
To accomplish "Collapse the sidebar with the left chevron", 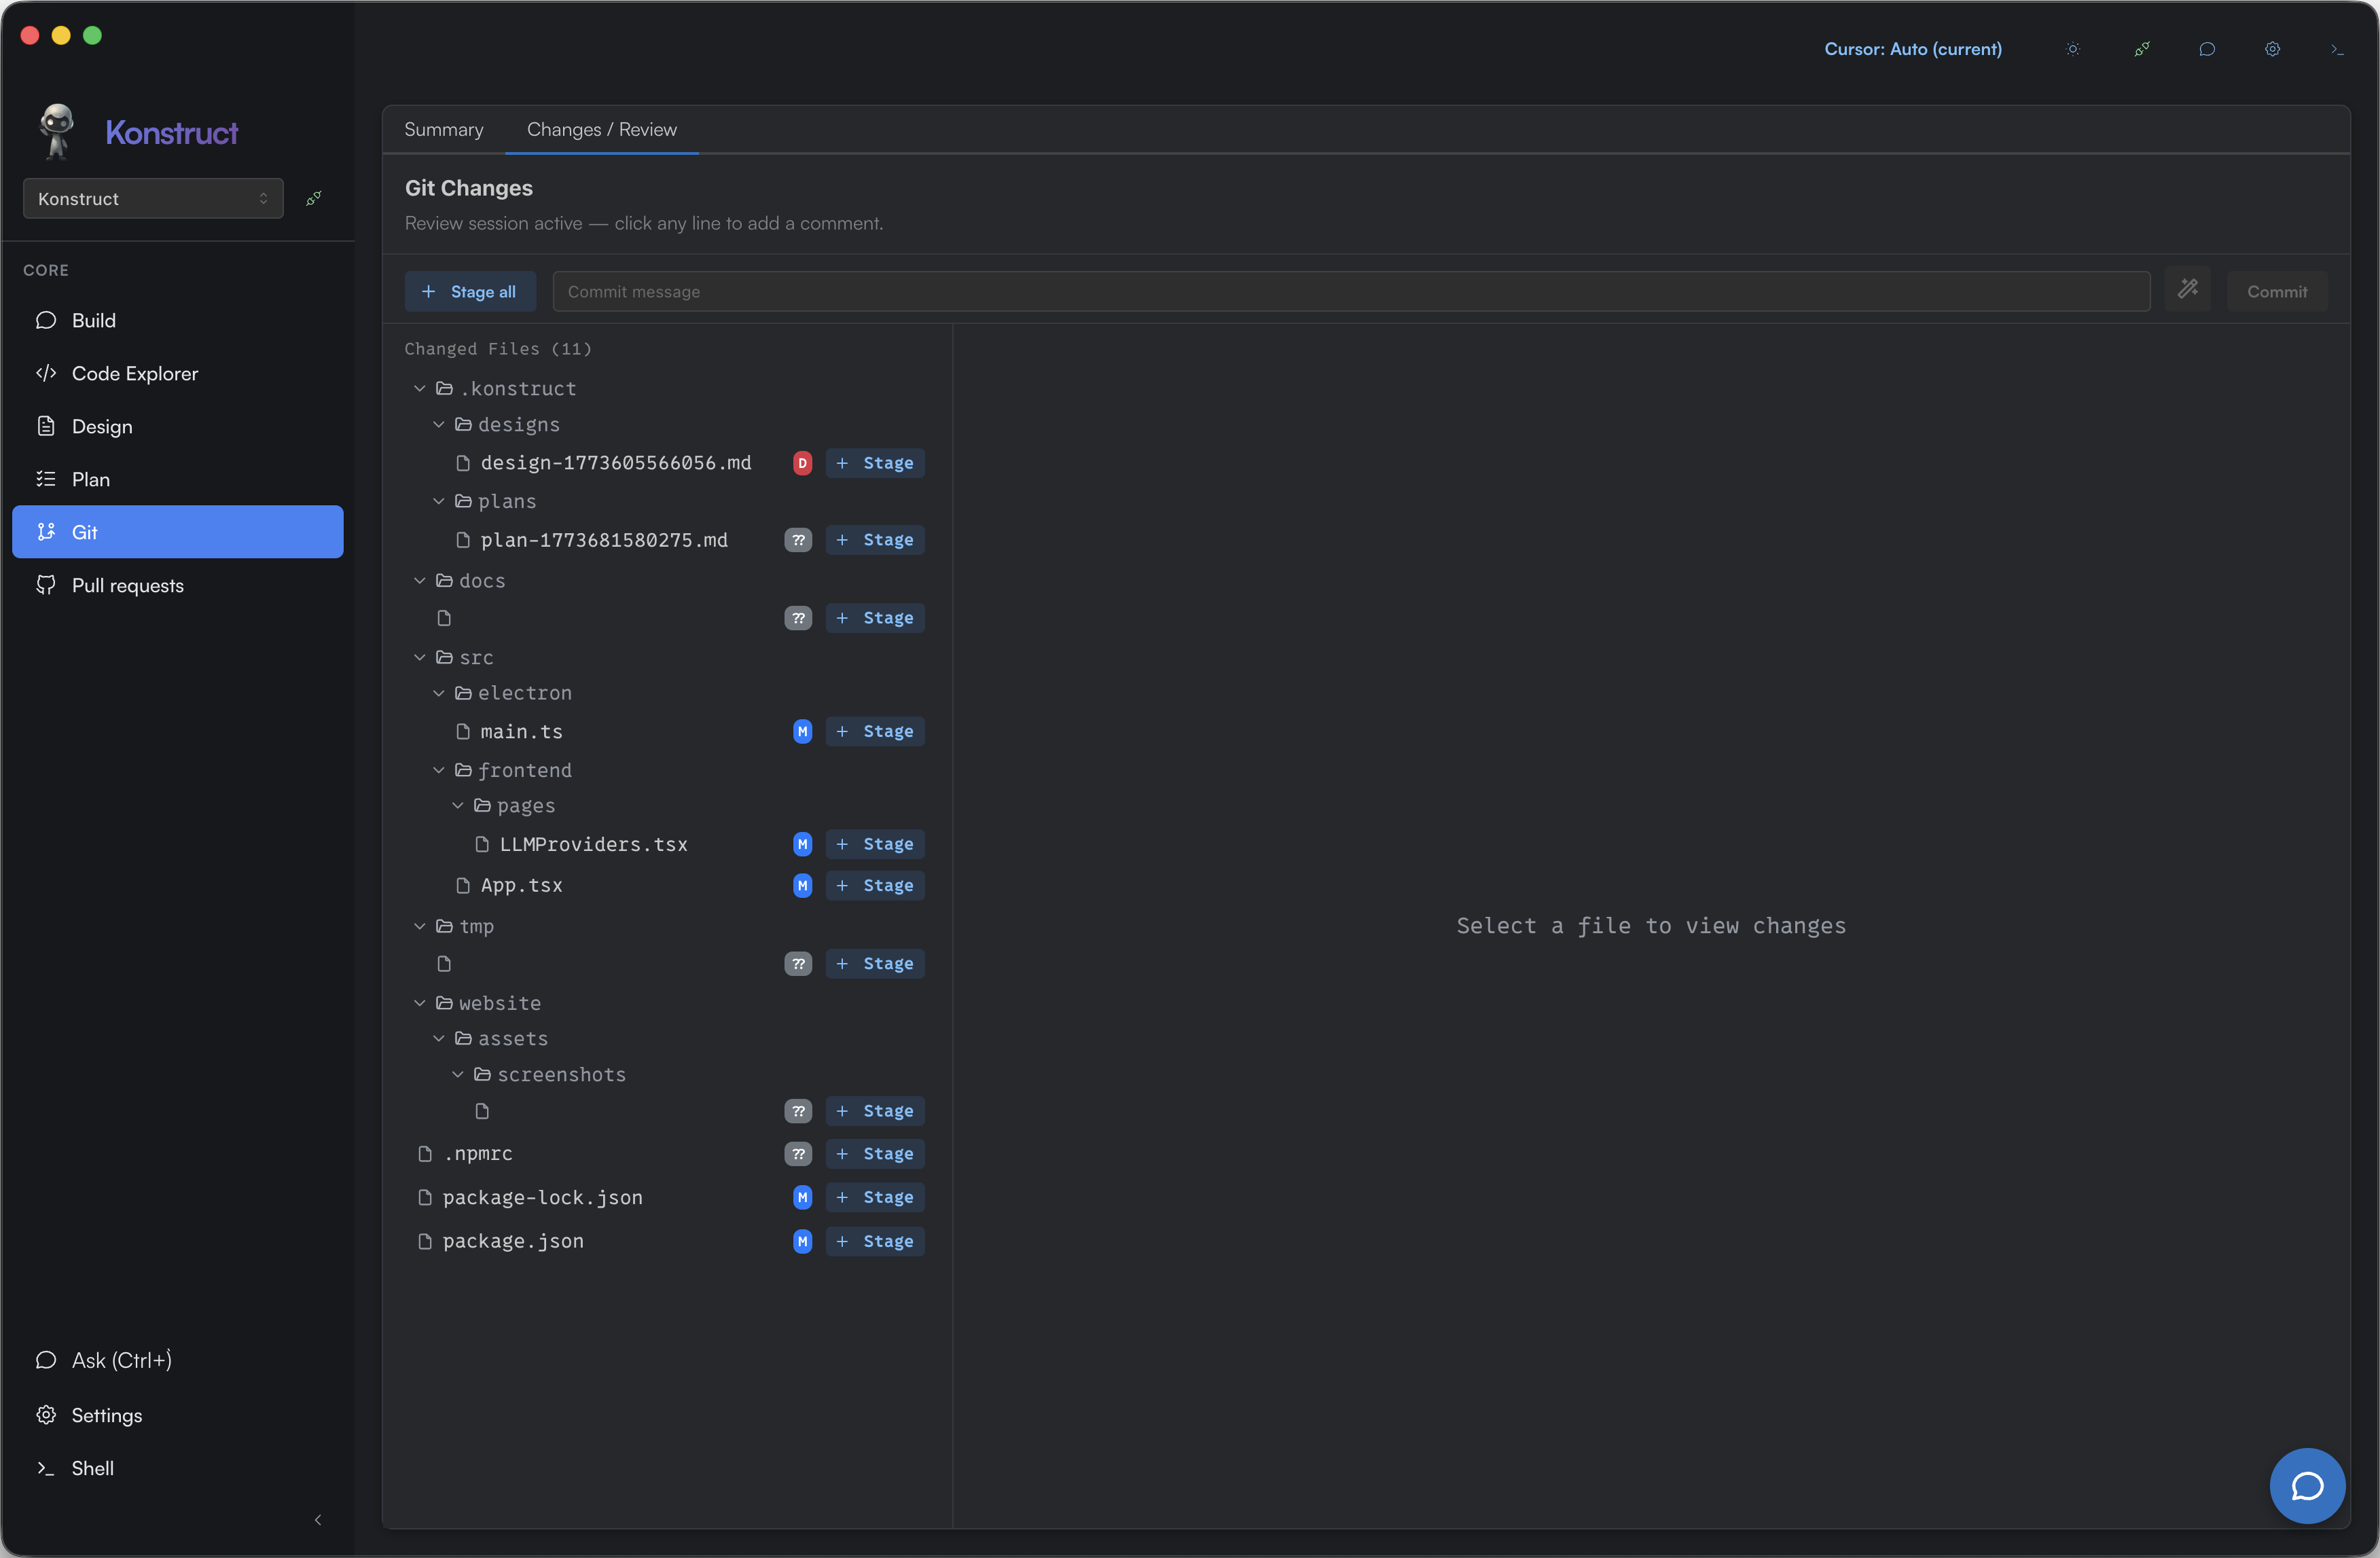I will click(x=318, y=1519).
